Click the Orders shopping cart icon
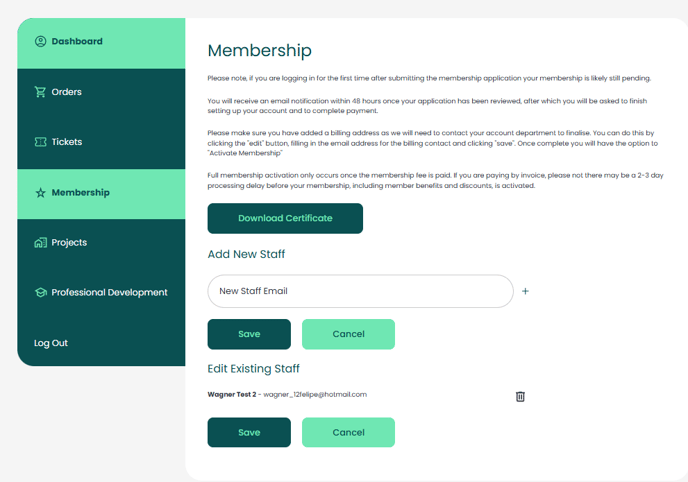The image size is (688, 482). point(41,92)
